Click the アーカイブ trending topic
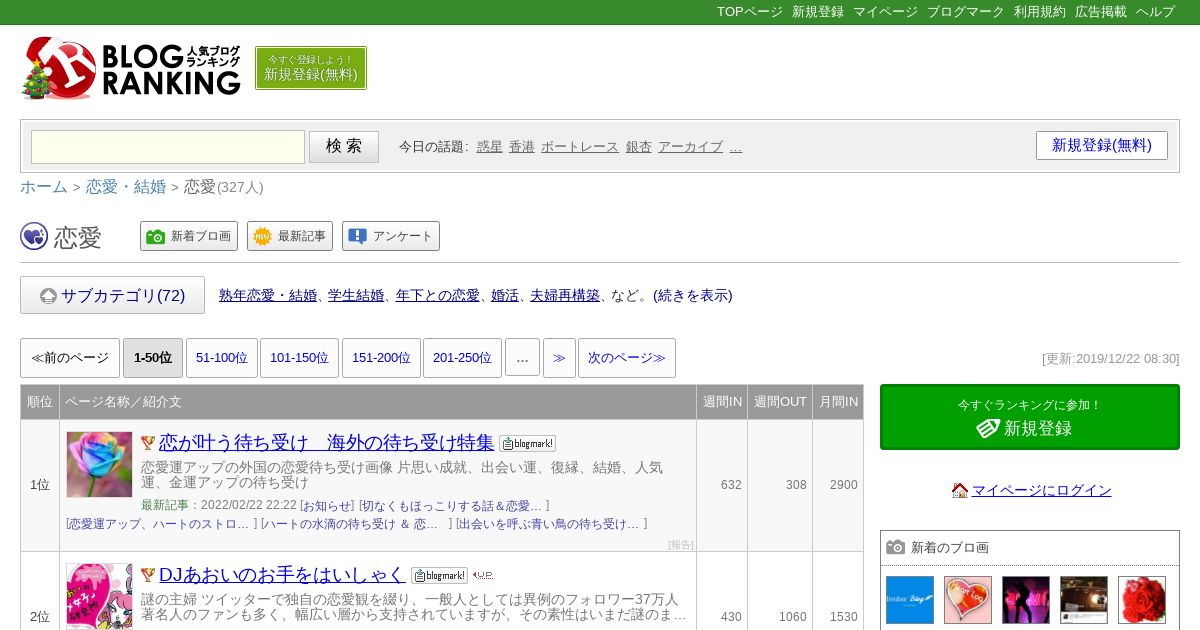The height and width of the screenshot is (630, 1200). pyautogui.click(x=690, y=146)
